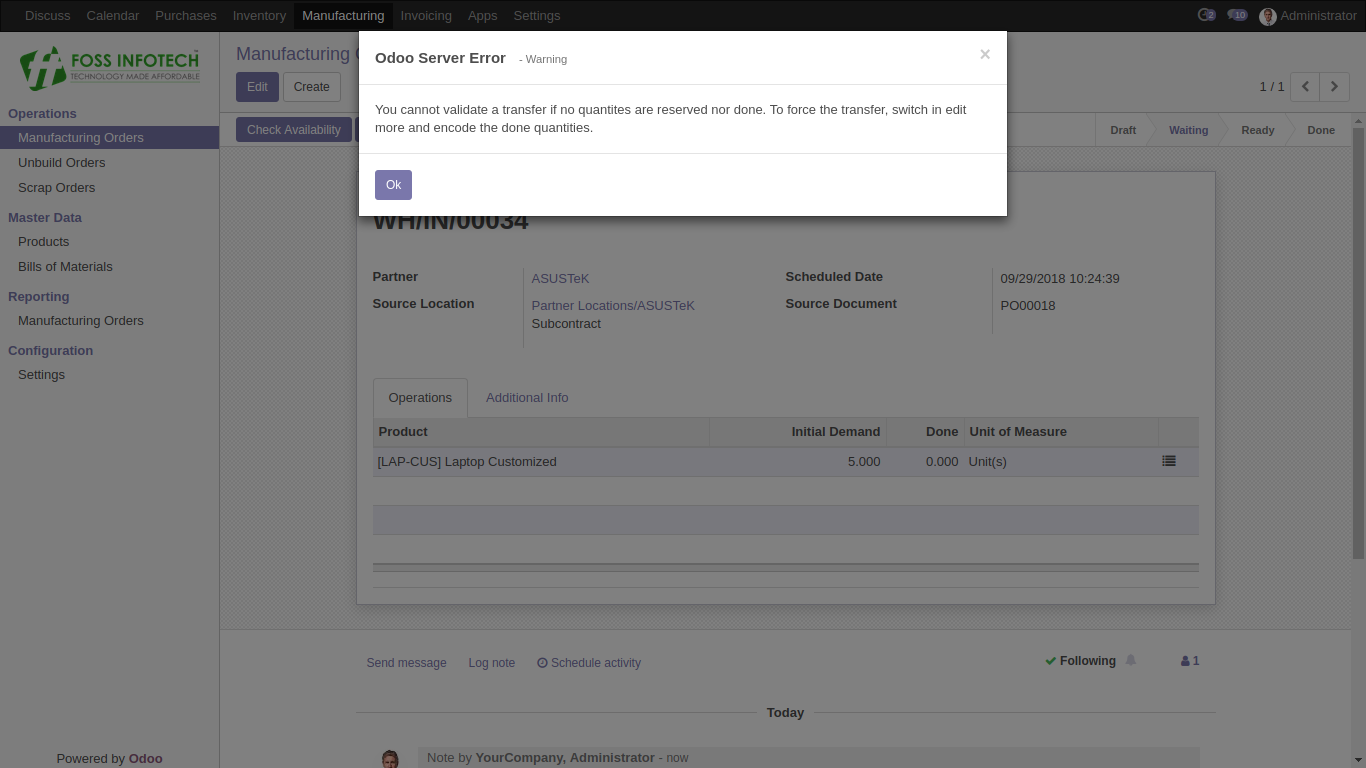Go to previous record arrow
Image resolution: width=1366 pixels, height=768 pixels.
click(x=1305, y=87)
